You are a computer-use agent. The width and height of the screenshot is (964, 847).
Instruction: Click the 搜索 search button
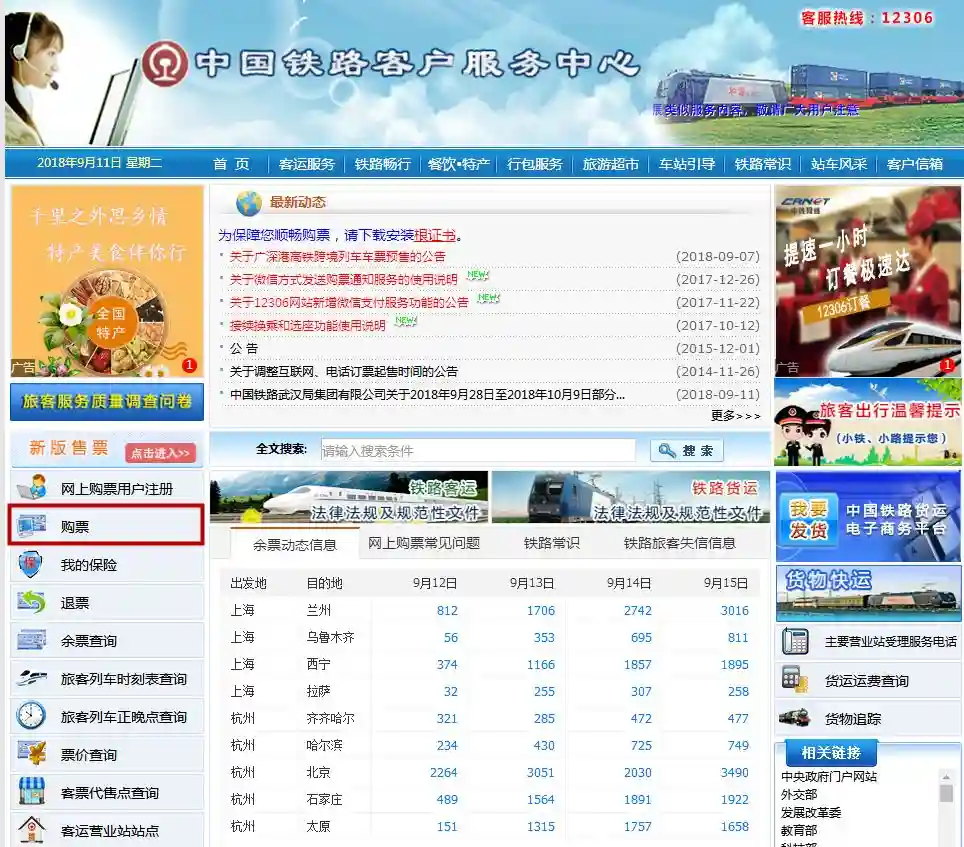pyautogui.click(x=687, y=450)
